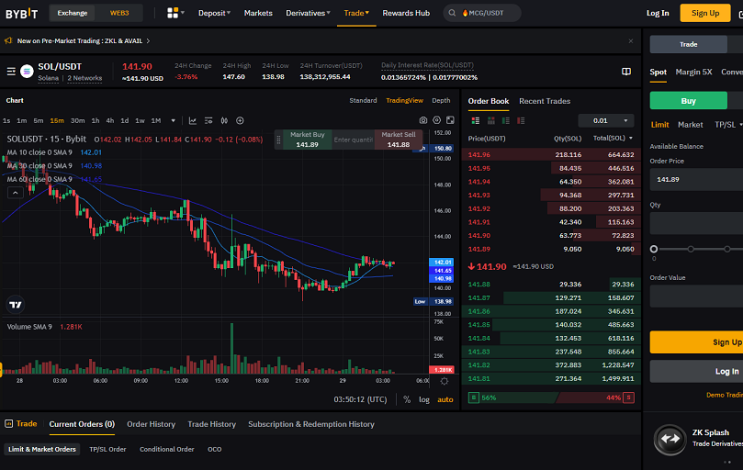Open the chart axis settings gear

click(x=444, y=381)
